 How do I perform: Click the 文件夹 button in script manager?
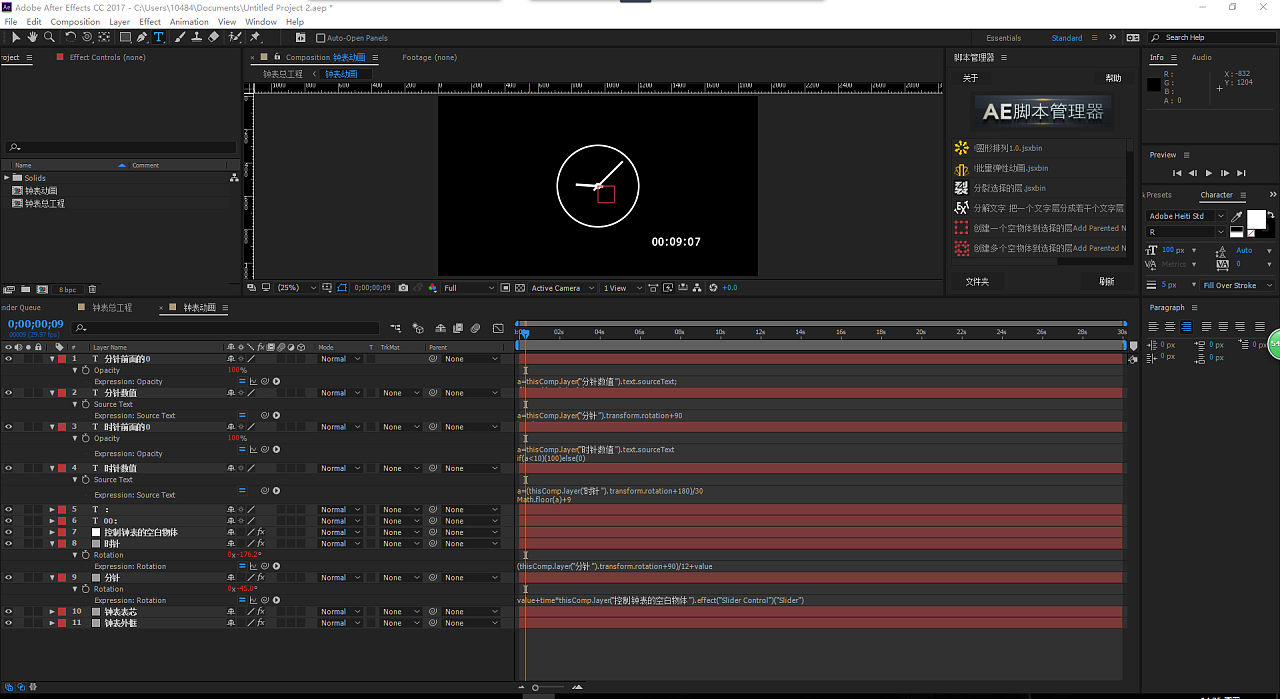point(977,282)
